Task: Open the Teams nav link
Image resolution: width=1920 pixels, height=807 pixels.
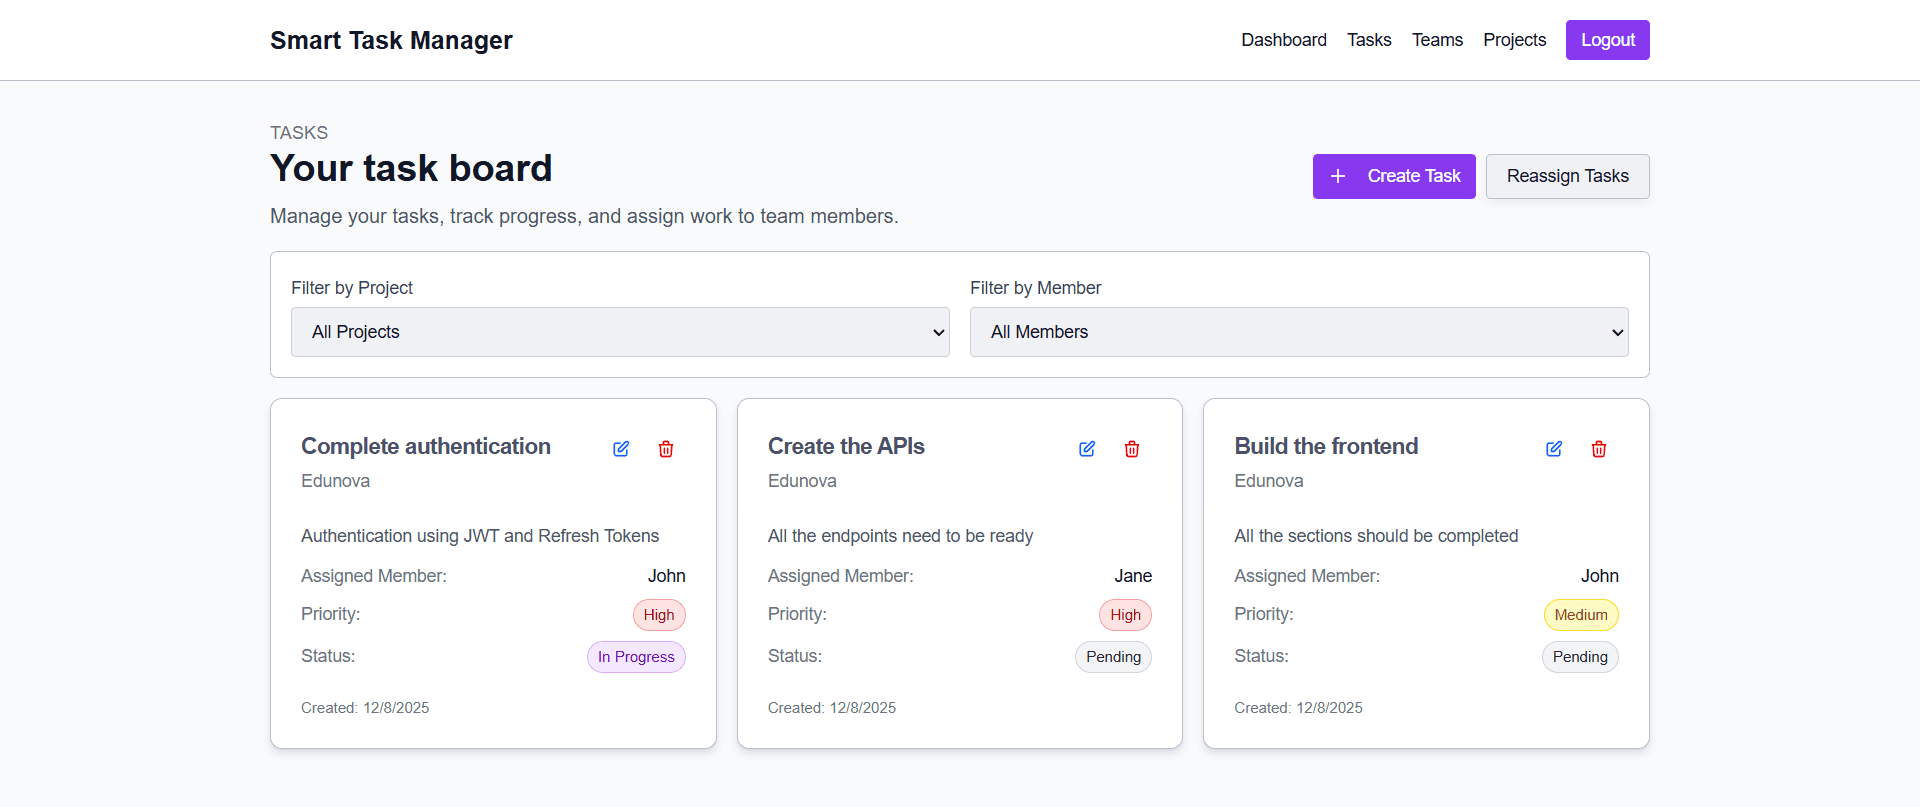Action: [x=1437, y=40]
